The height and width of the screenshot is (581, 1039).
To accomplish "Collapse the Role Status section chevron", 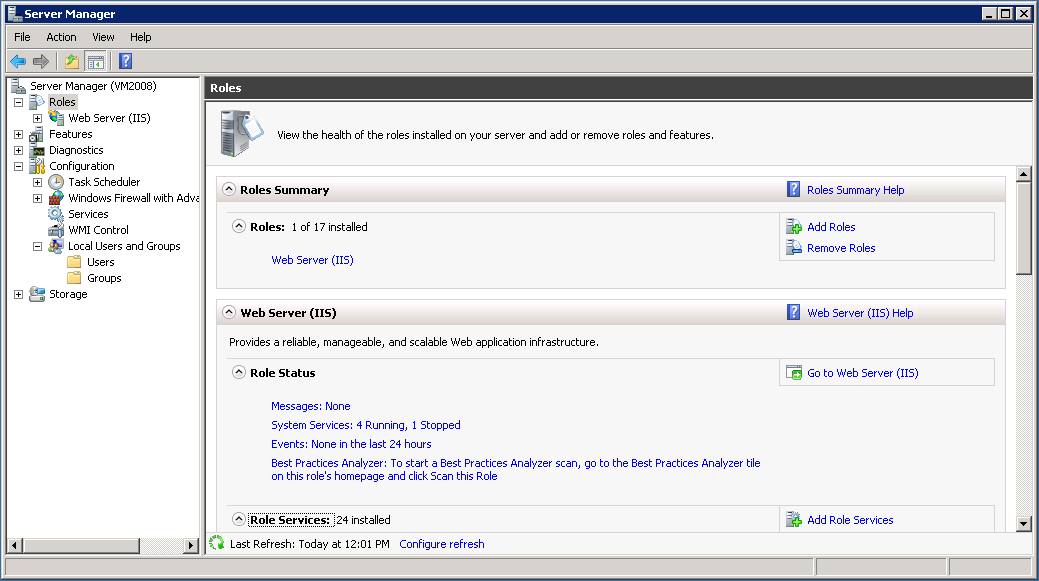I will tap(239, 372).
